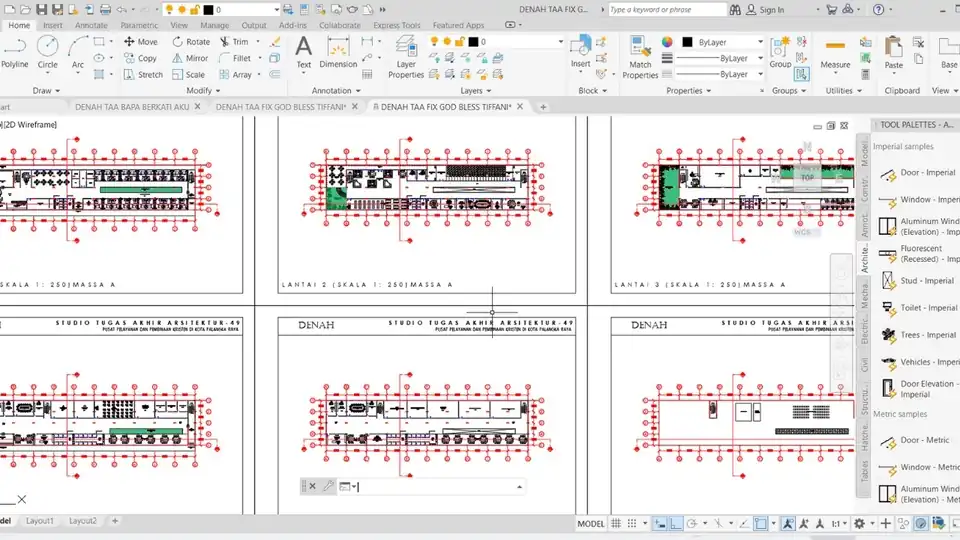
Task: Open Layer Properties manager
Action: pos(405,57)
